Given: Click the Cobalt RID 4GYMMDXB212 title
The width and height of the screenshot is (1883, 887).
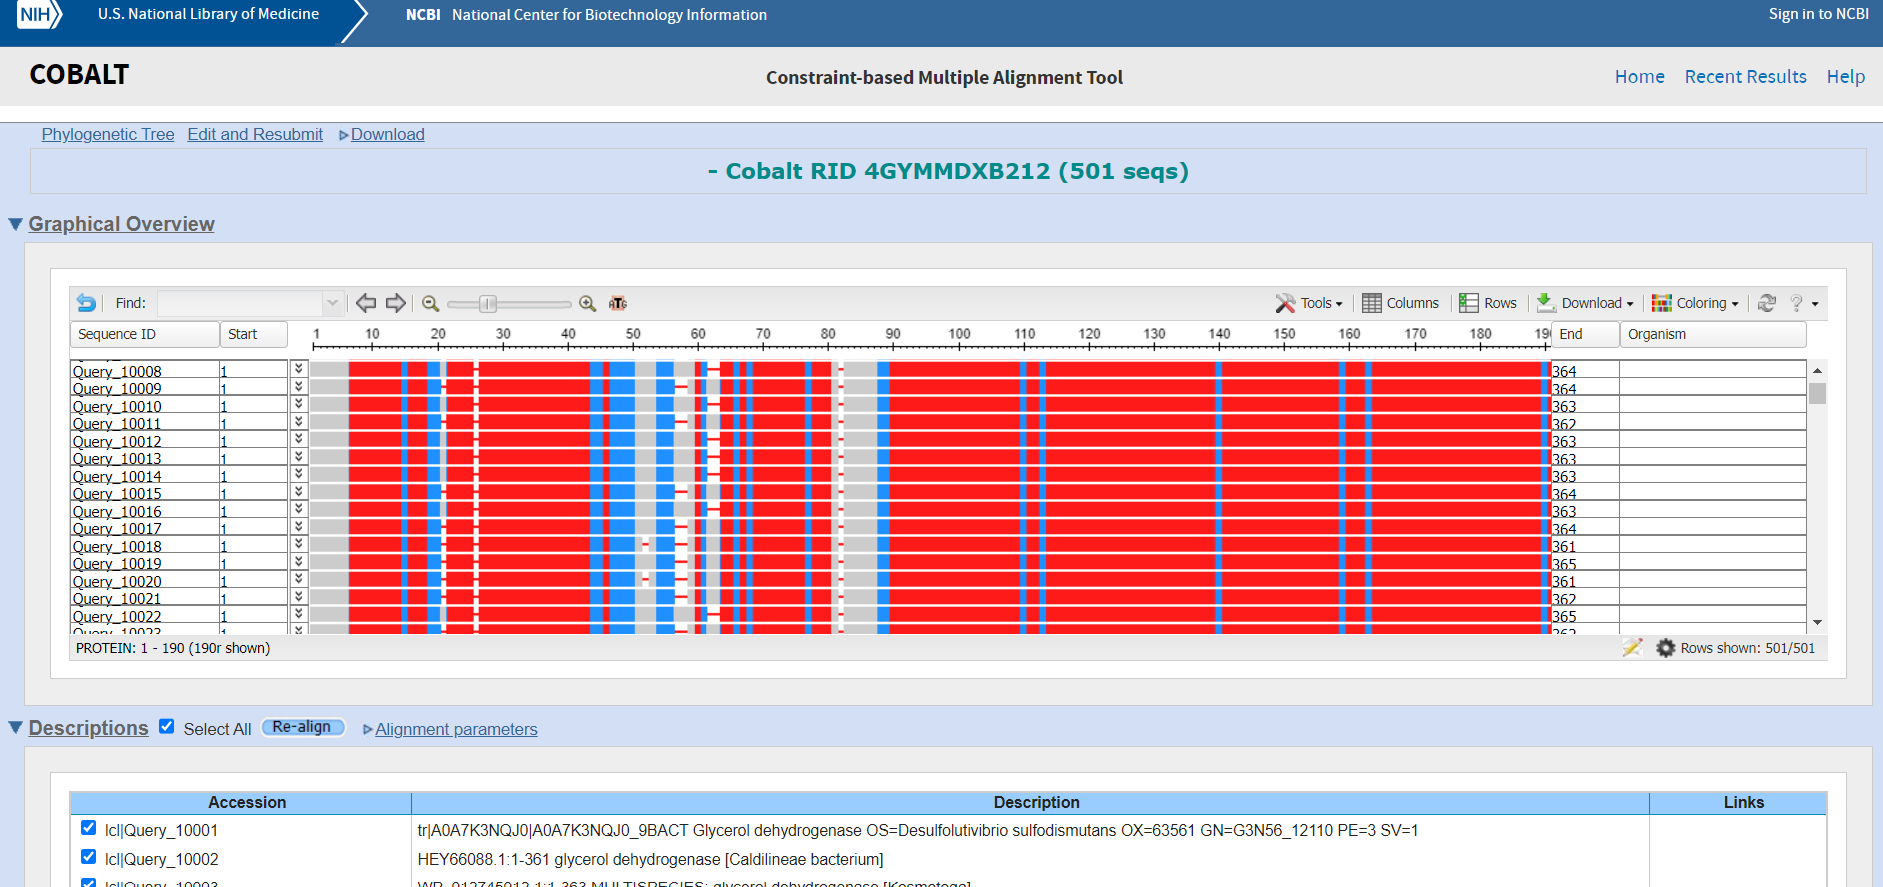Looking at the screenshot, I should coord(948,171).
